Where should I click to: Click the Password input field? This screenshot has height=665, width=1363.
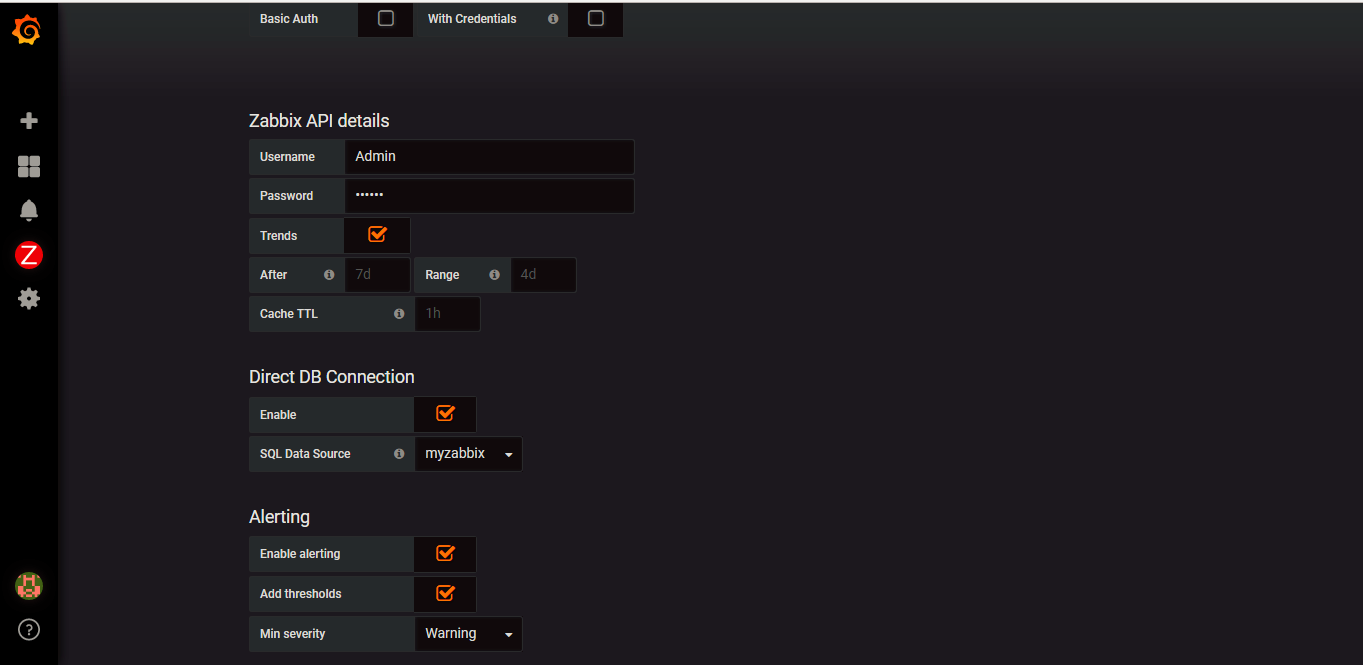pos(489,196)
